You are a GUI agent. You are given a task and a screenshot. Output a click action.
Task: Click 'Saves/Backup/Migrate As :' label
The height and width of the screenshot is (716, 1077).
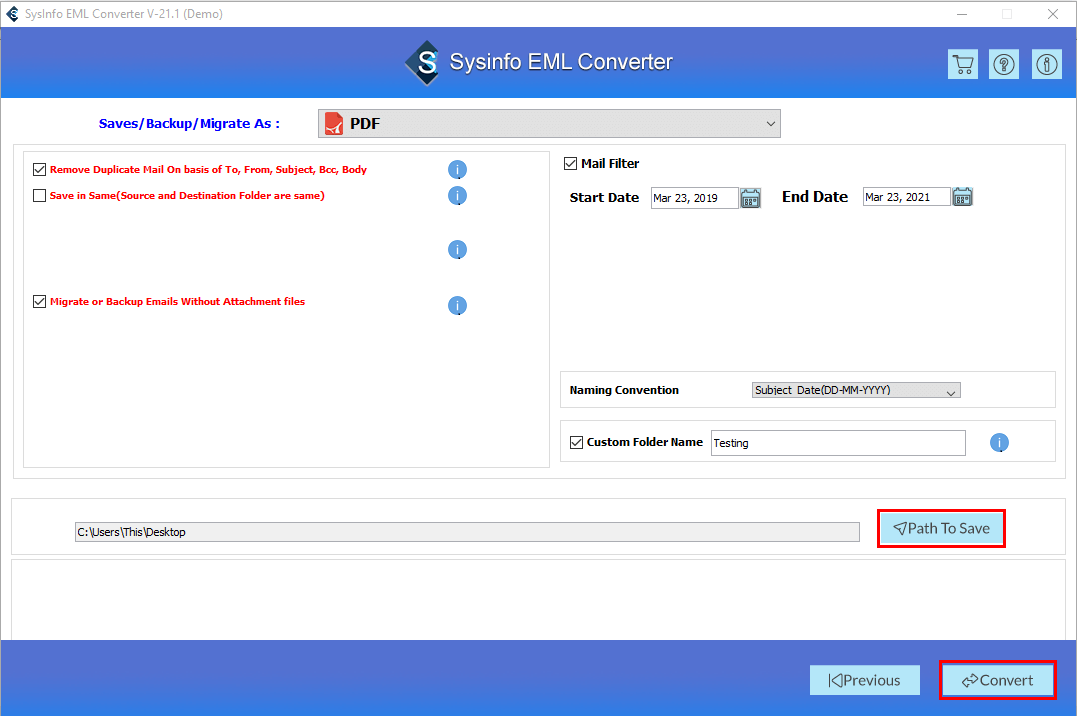point(189,124)
